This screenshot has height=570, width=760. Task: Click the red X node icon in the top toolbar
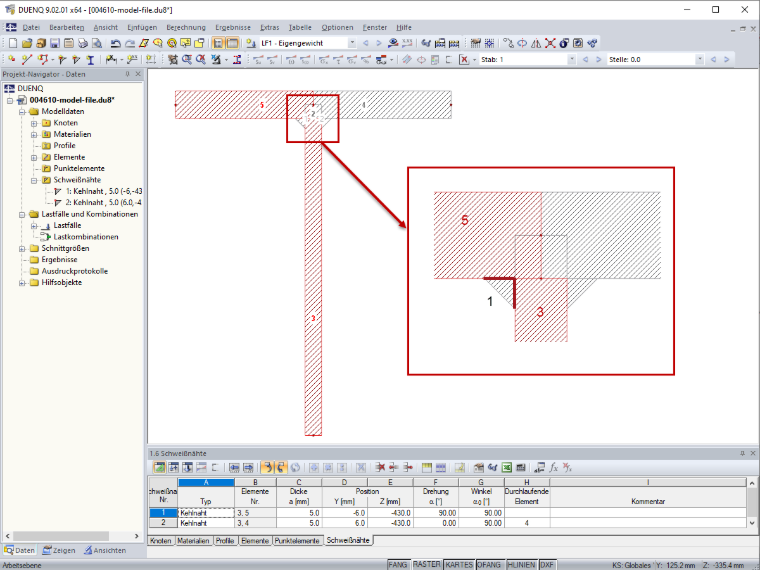point(550,43)
